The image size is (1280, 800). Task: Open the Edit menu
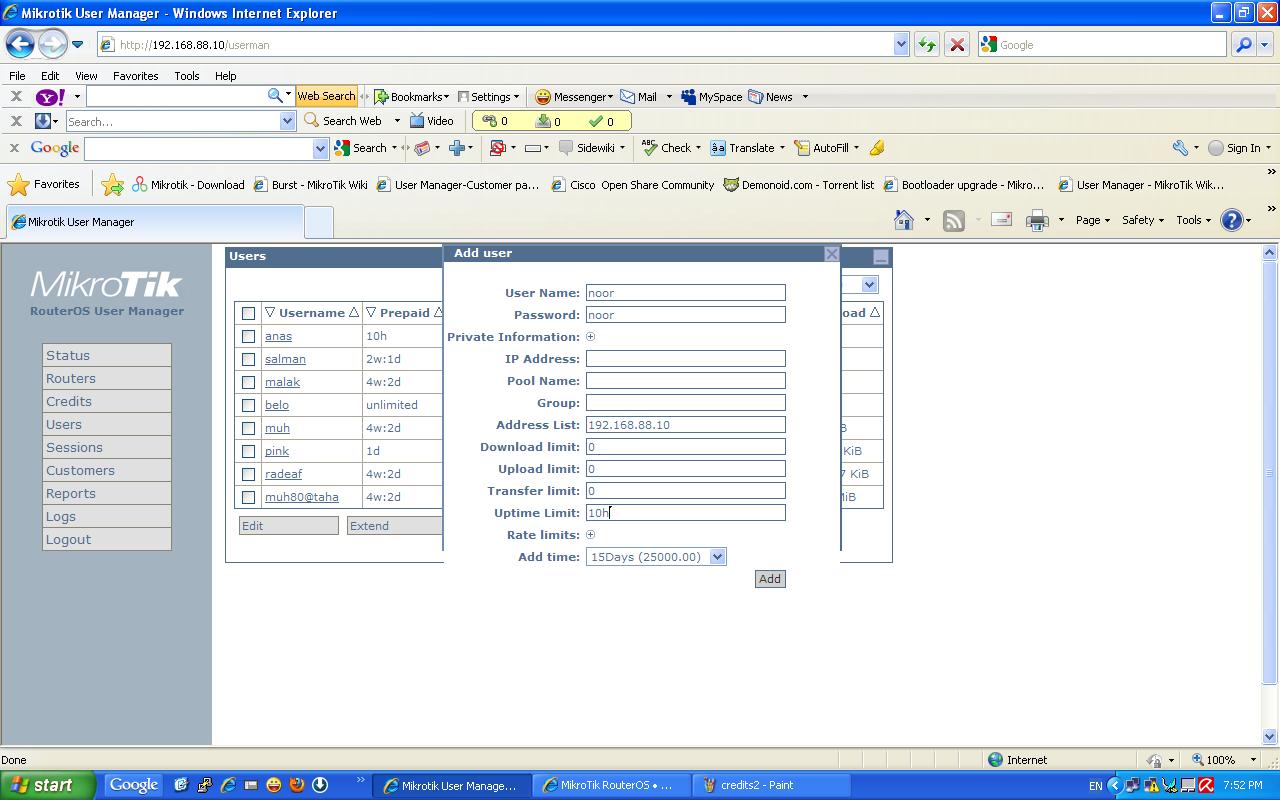click(x=50, y=76)
